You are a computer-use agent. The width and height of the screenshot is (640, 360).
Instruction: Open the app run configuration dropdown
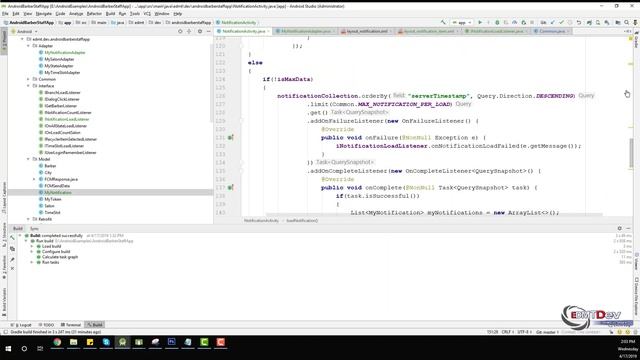pos(462,22)
